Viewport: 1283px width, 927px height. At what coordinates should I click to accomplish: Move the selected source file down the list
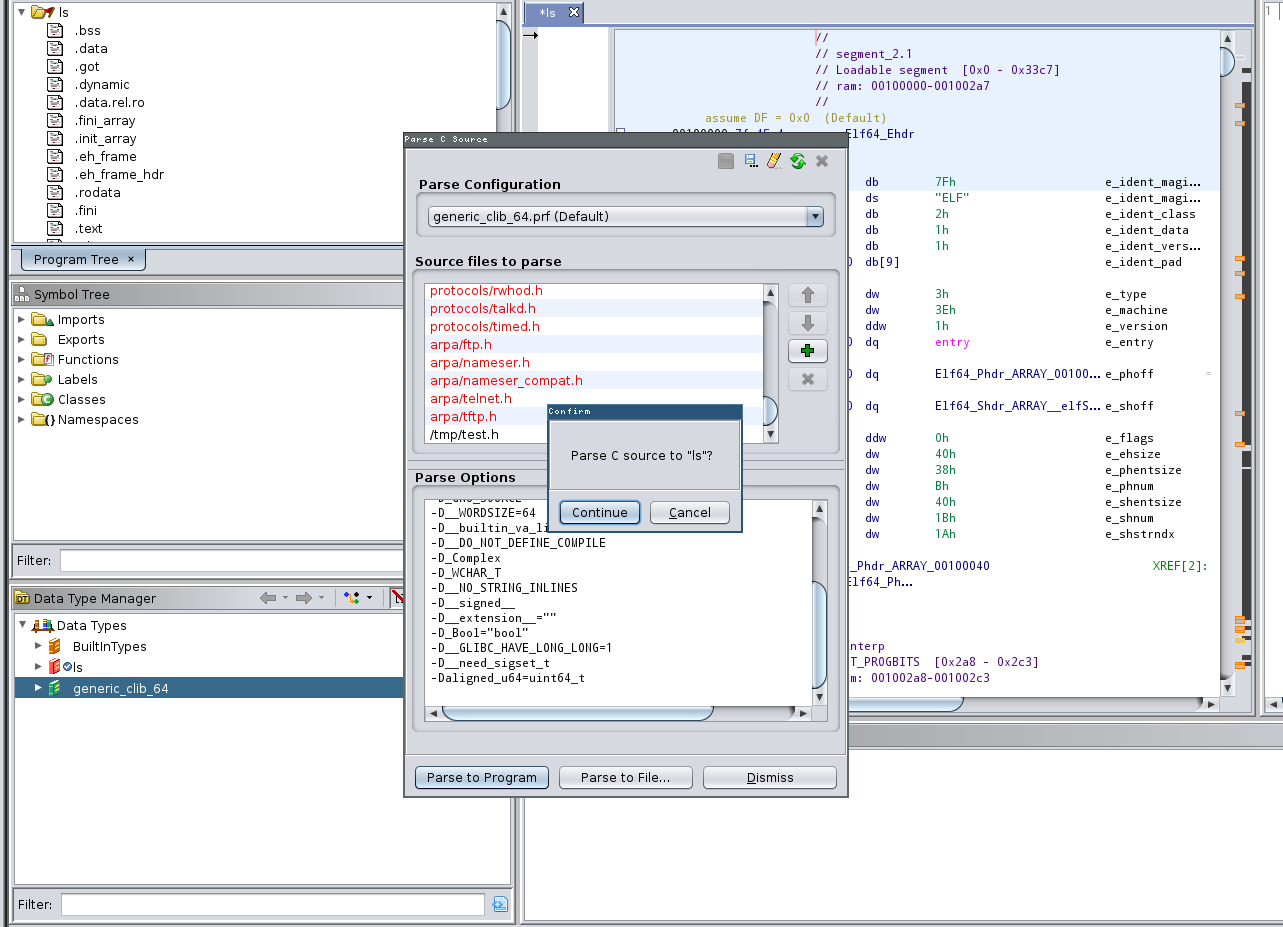(807, 322)
